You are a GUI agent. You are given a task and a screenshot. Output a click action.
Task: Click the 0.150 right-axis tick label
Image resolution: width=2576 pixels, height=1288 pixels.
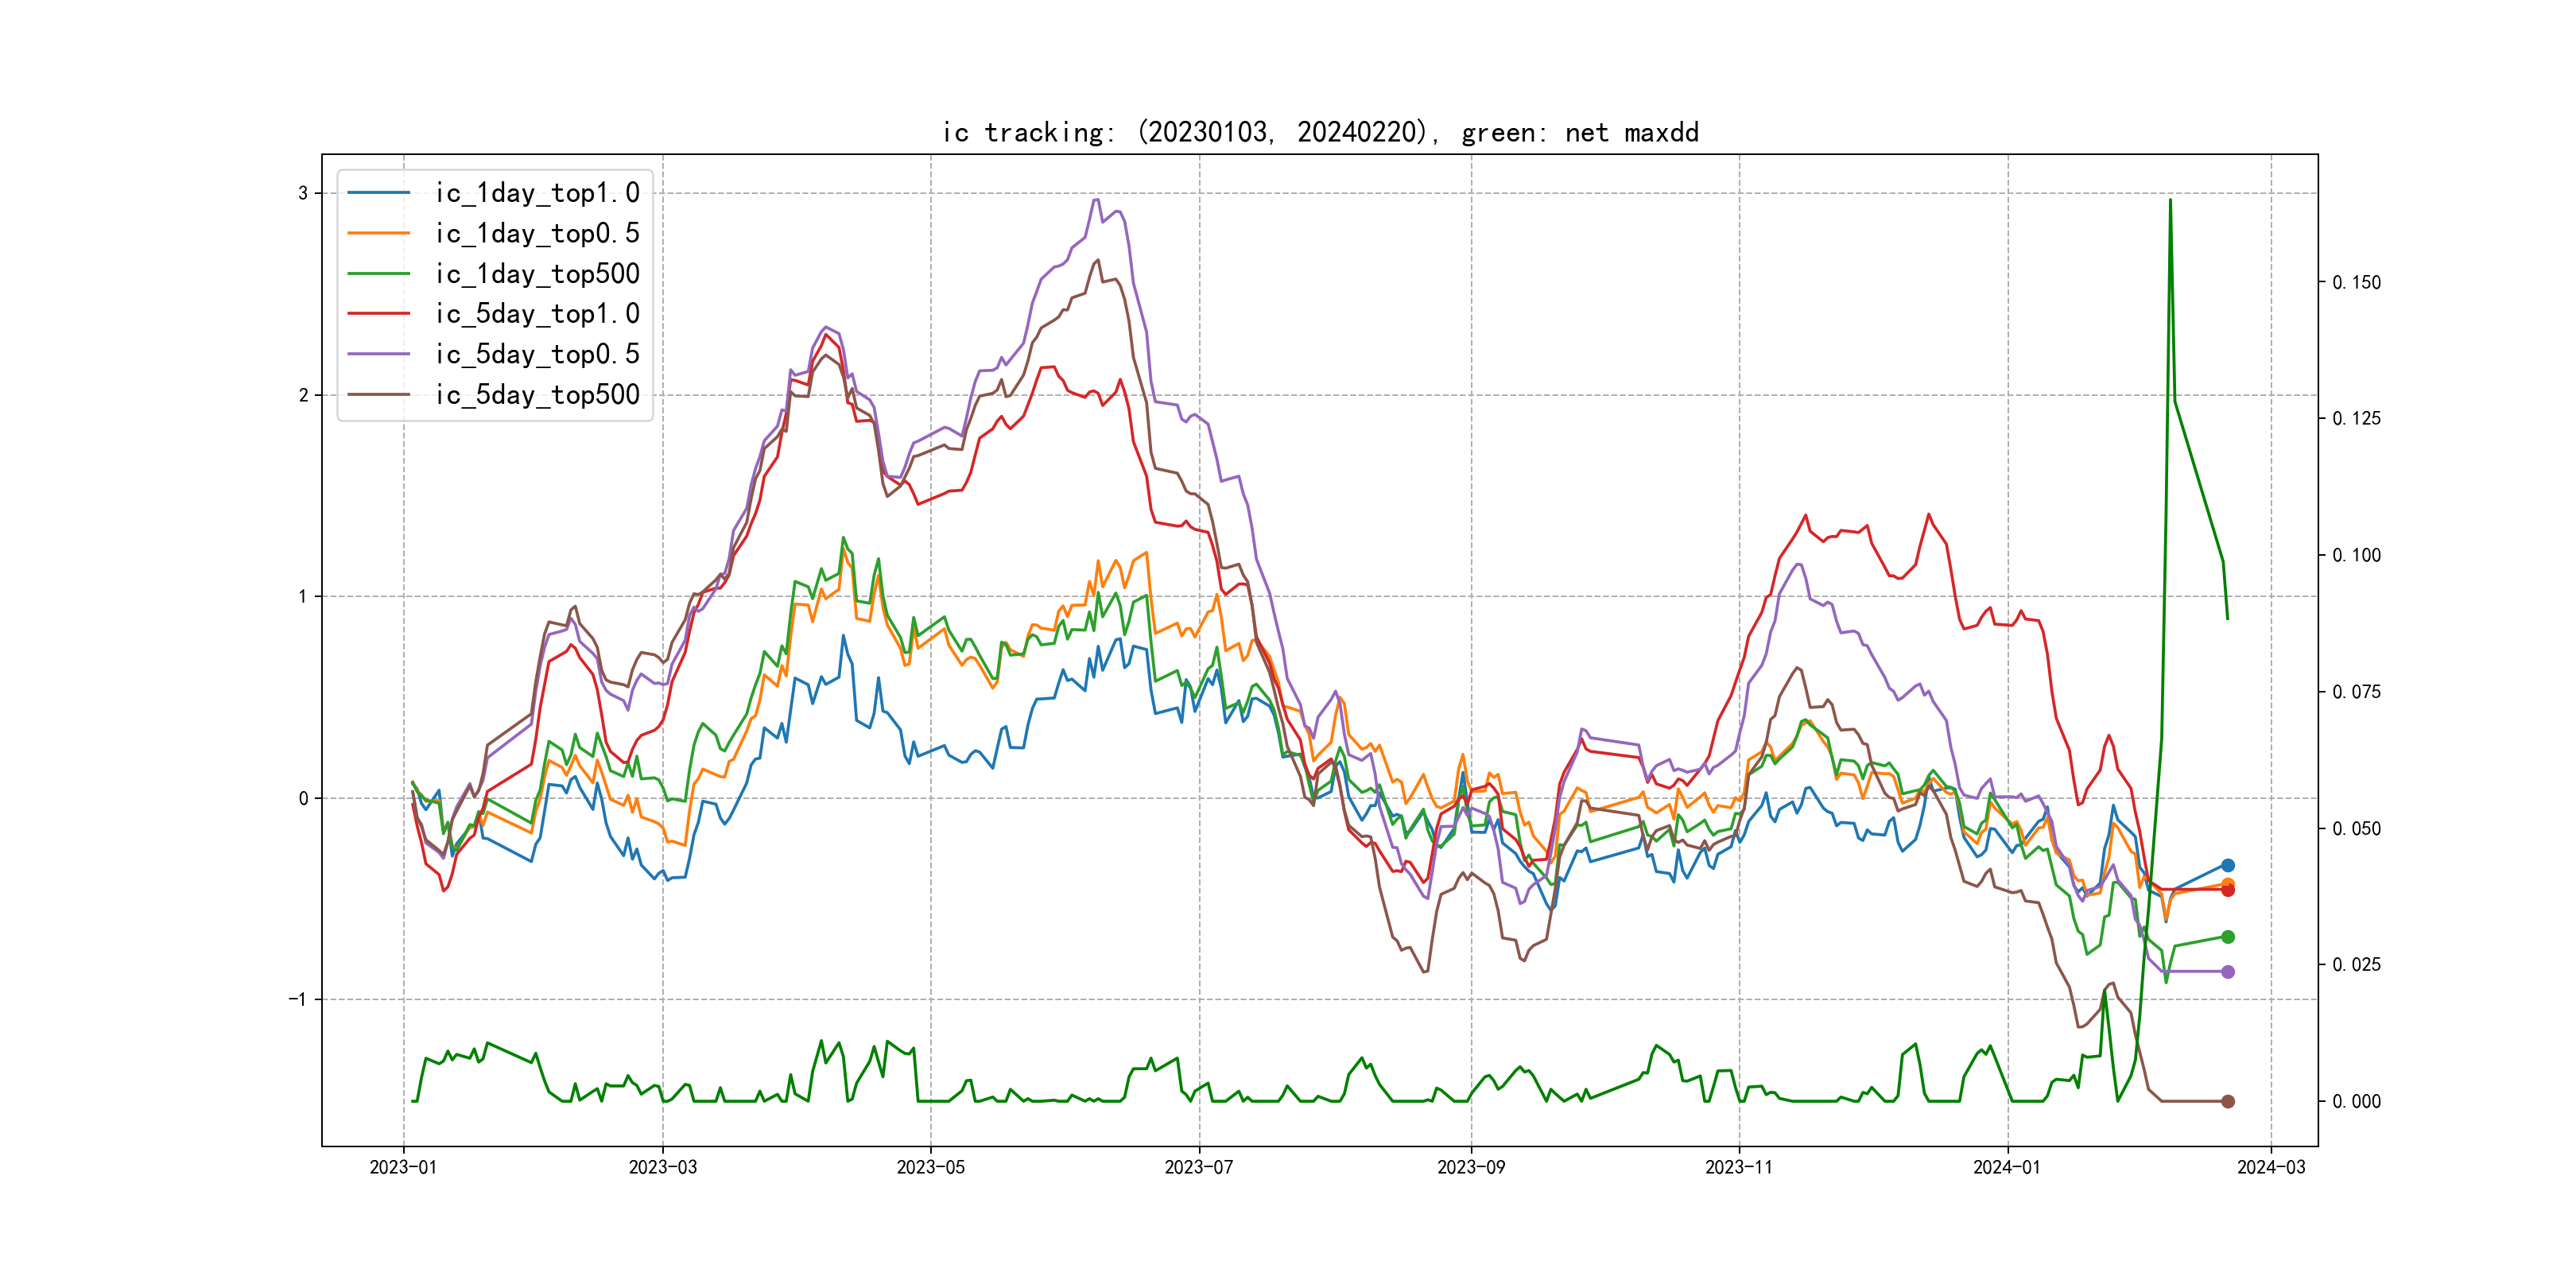coord(2356,283)
